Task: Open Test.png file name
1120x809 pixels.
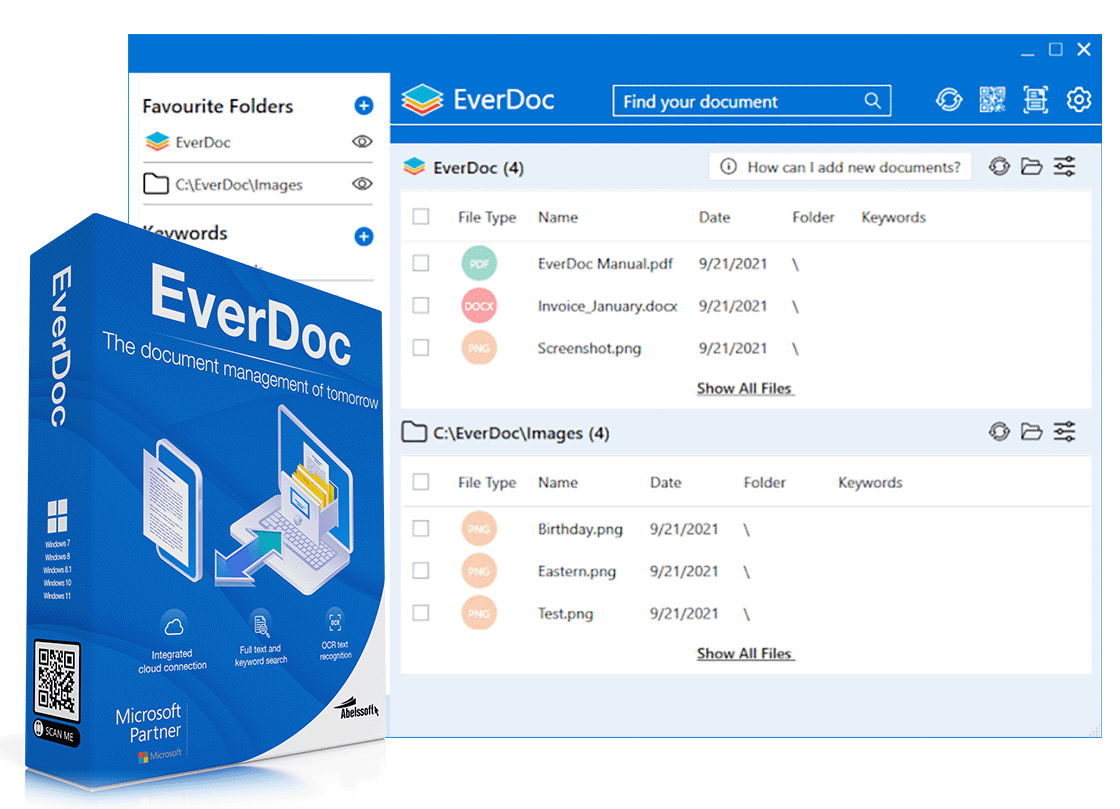Action: (x=565, y=613)
